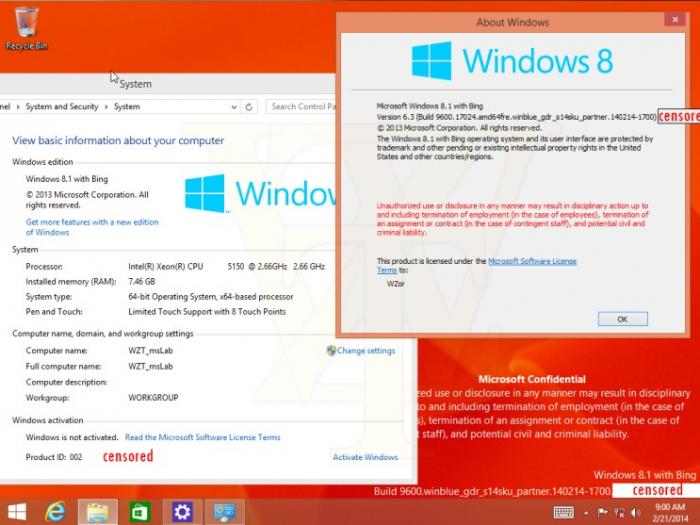Click the Change settings link
The image size is (700, 525).
tap(365, 351)
